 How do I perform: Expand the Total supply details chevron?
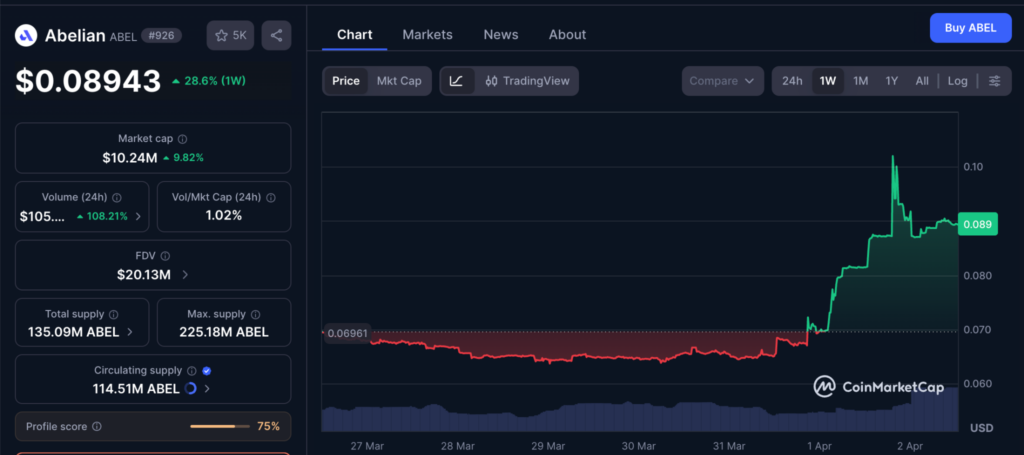pyautogui.click(x=130, y=332)
